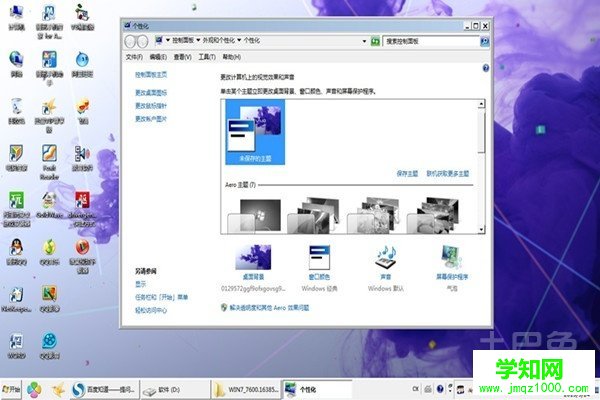
Task: Open the 编辑(E) menu
Action: [x=158, y=57]
